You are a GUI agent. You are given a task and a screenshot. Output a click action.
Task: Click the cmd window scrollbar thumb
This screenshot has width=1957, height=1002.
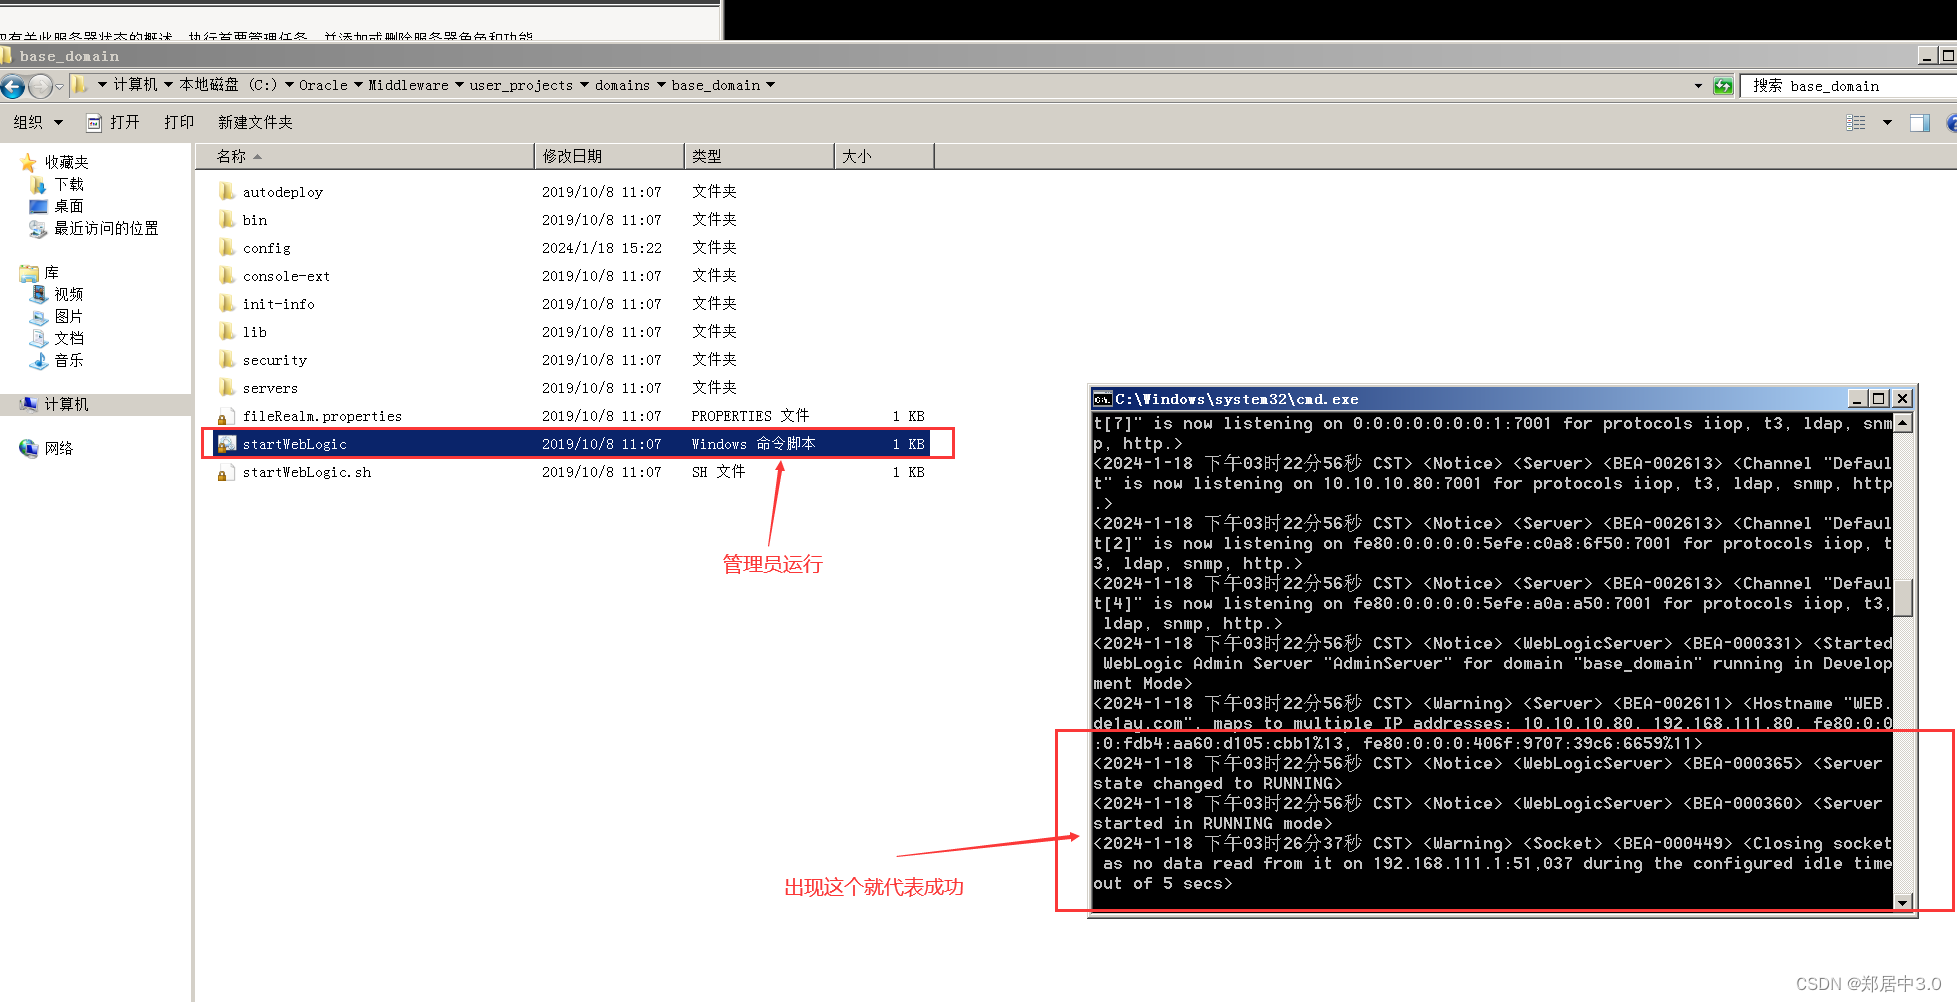pyautogui.click(x=1903, y=598)
